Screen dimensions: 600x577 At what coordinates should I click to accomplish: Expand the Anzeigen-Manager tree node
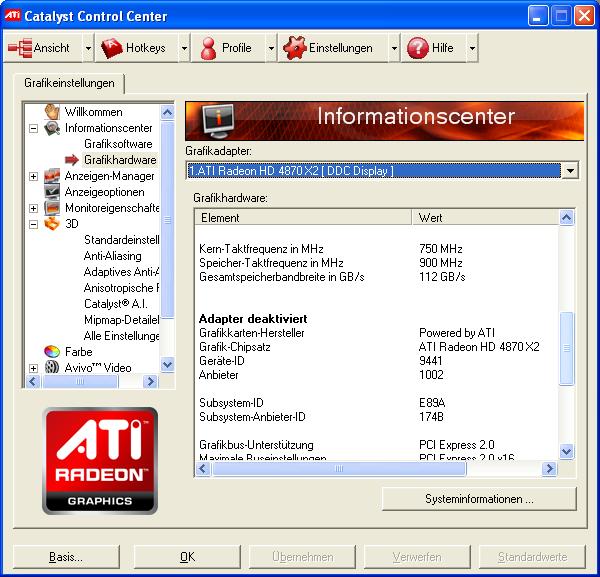click(x=34, y=176)
